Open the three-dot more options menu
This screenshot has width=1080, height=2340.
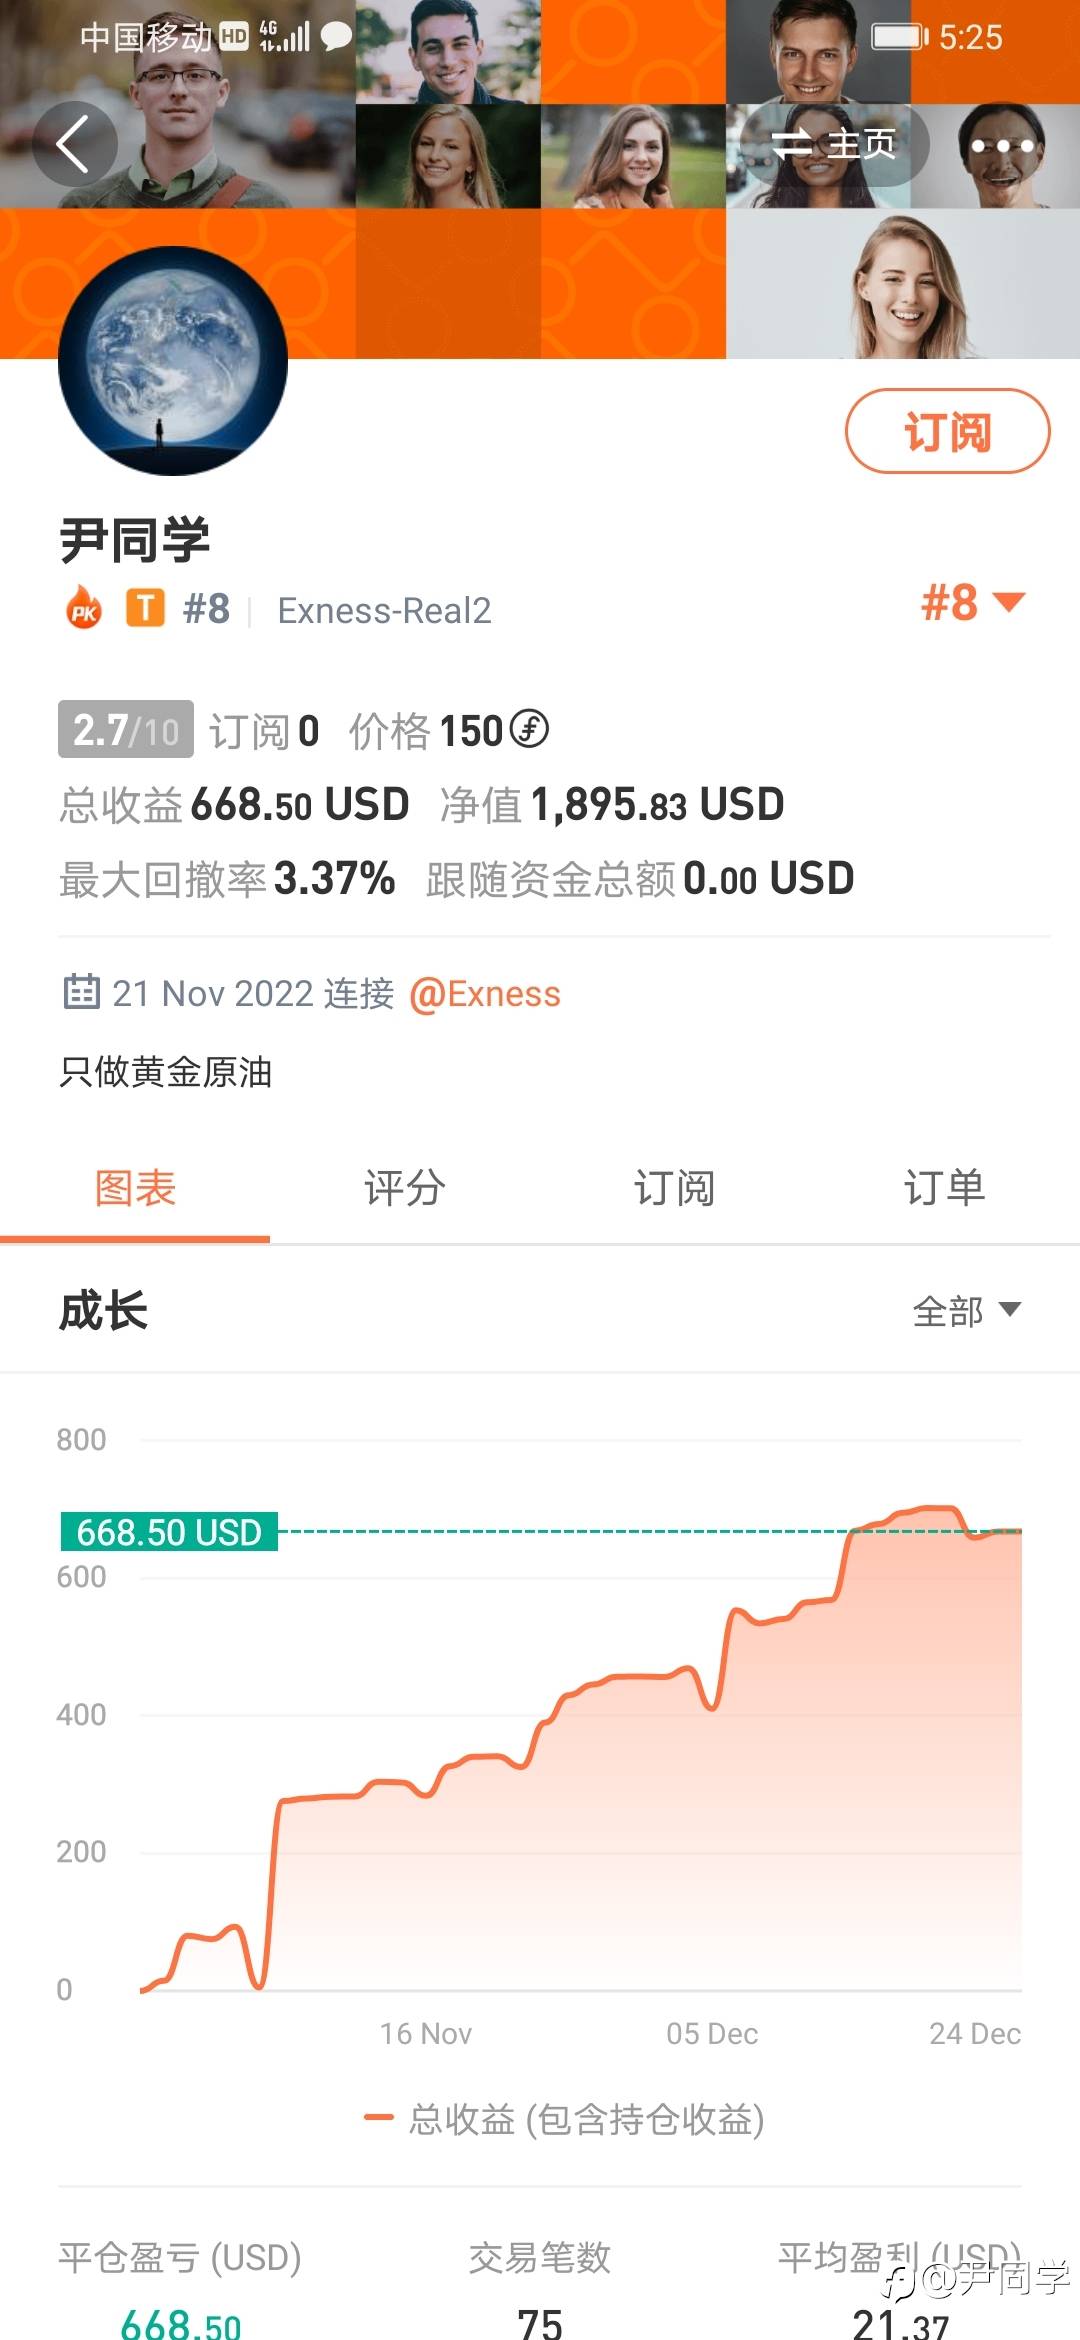pyautogui.click(x=1001, y=146)
